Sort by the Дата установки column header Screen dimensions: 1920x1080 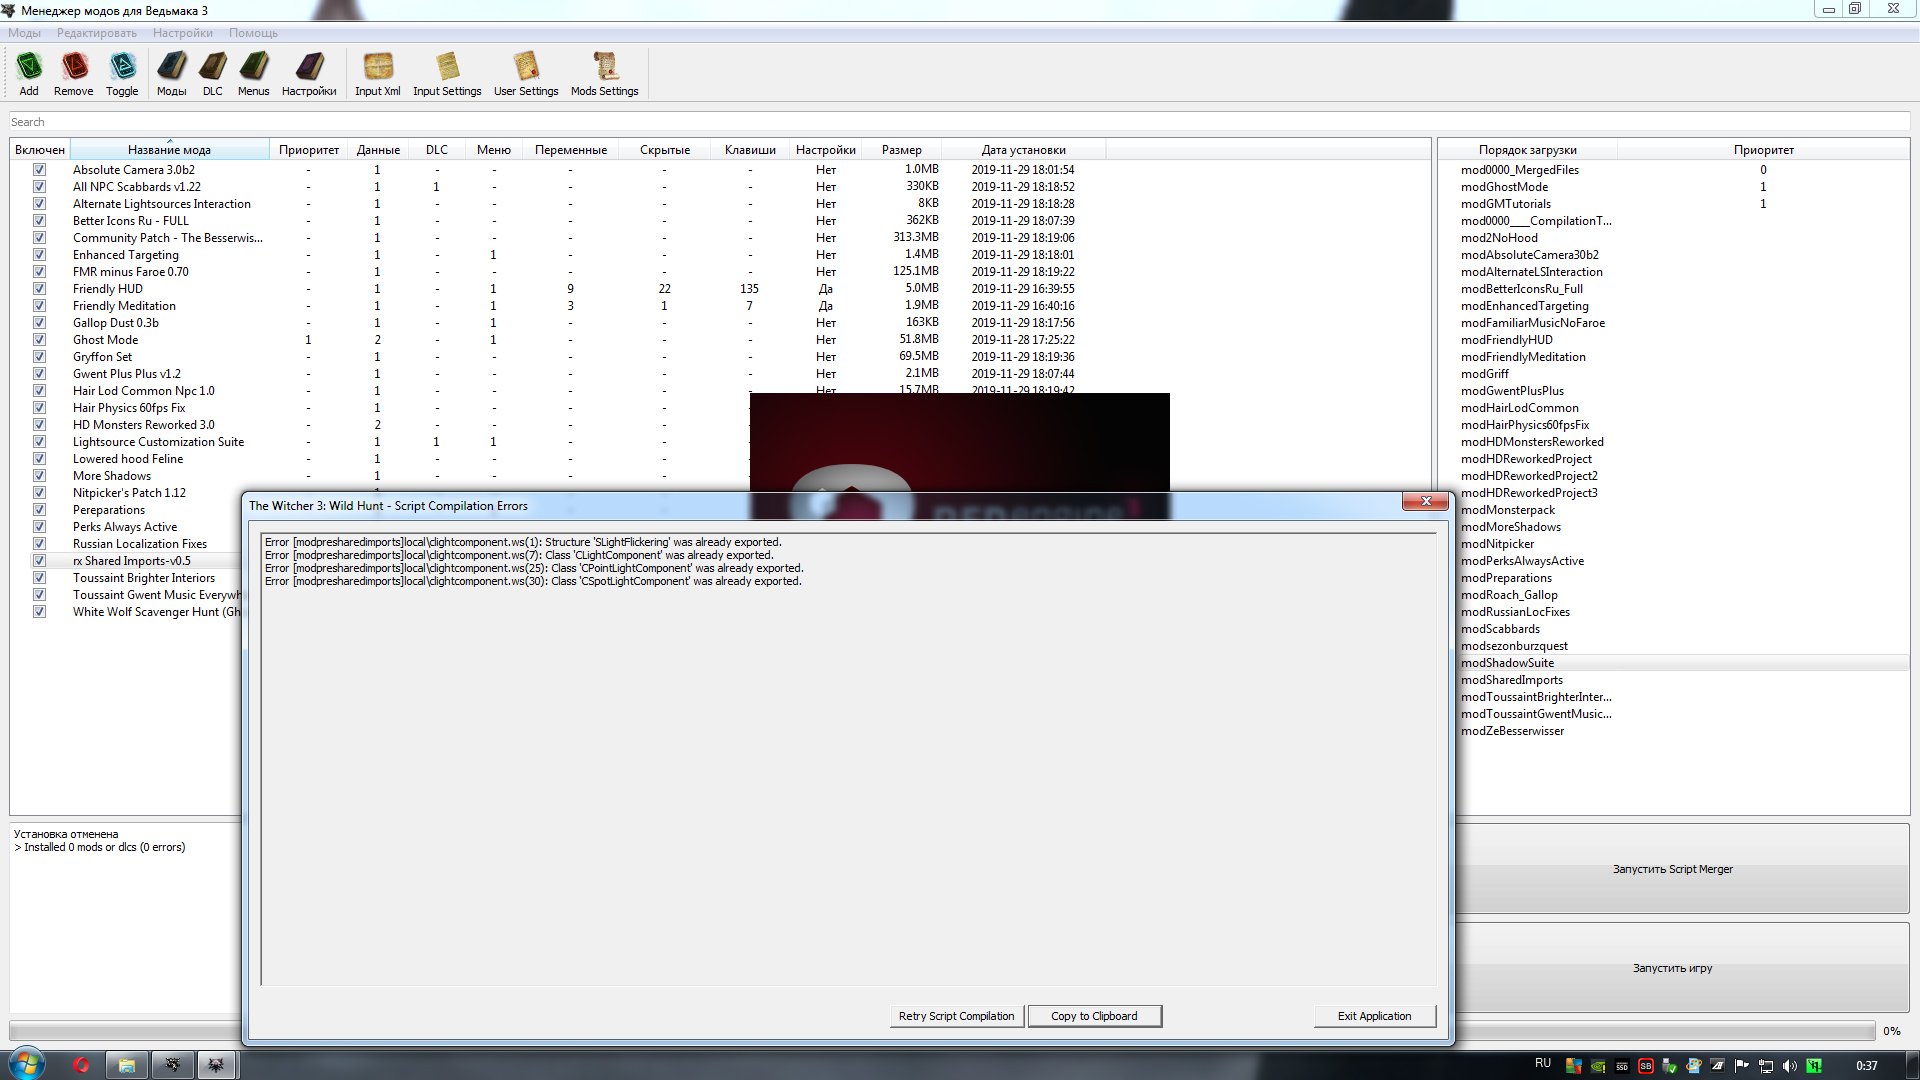click(x=1023, y=150)
